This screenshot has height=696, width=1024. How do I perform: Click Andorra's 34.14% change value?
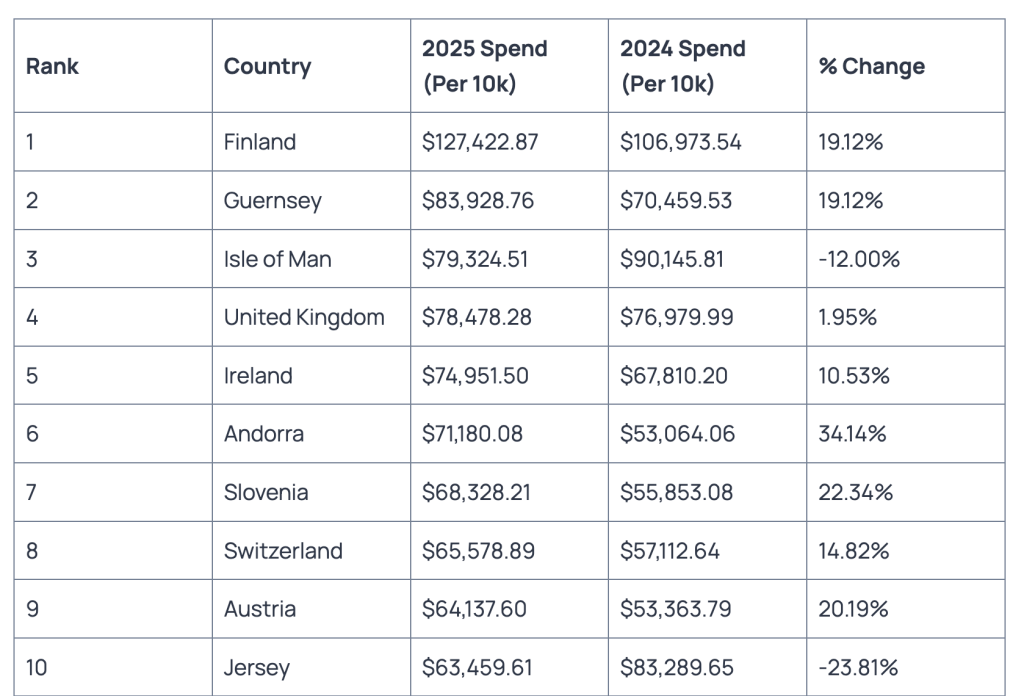point(853,434)
